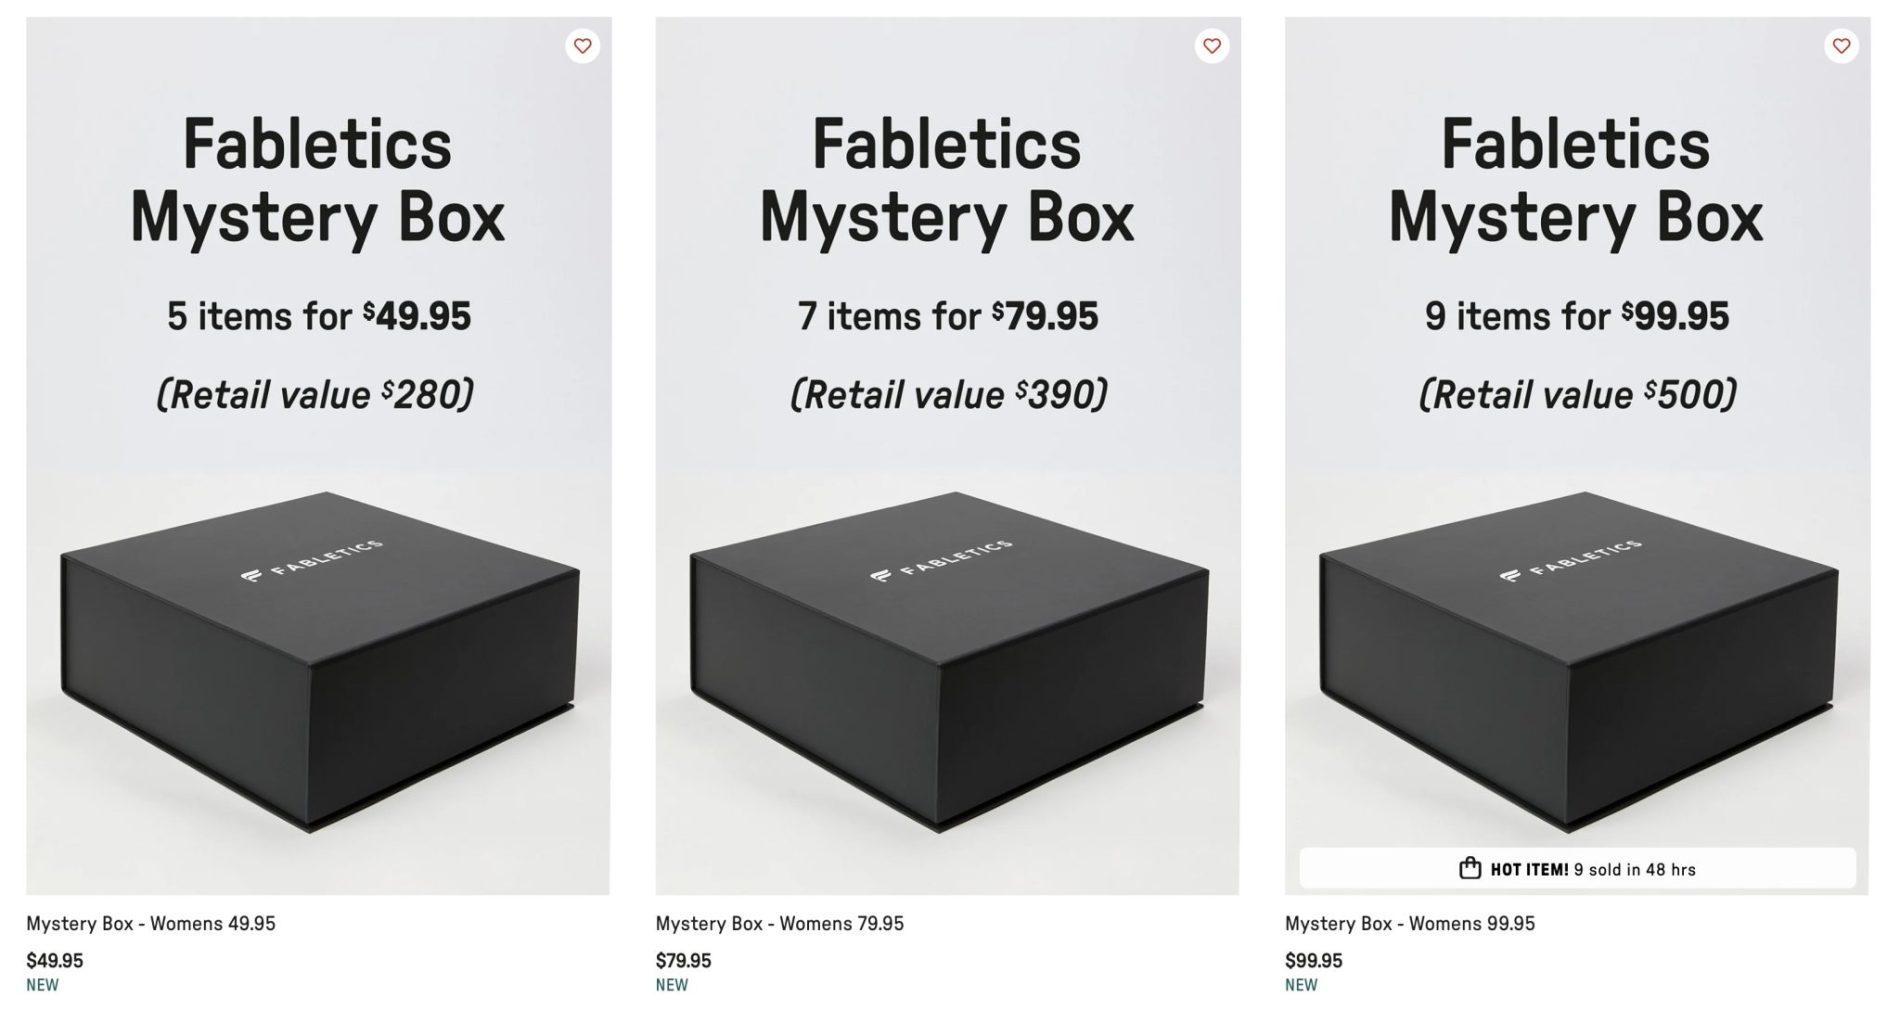This screenshot has width=1900, height=1010.
Task: Open the 'Mystery Box - Womens 99.95' link
Action: click(1409, 924)
